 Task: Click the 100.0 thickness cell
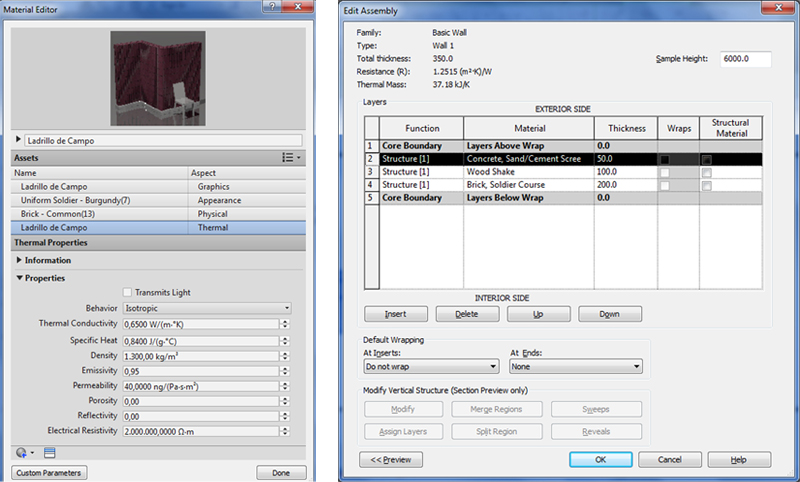point(626,172)
